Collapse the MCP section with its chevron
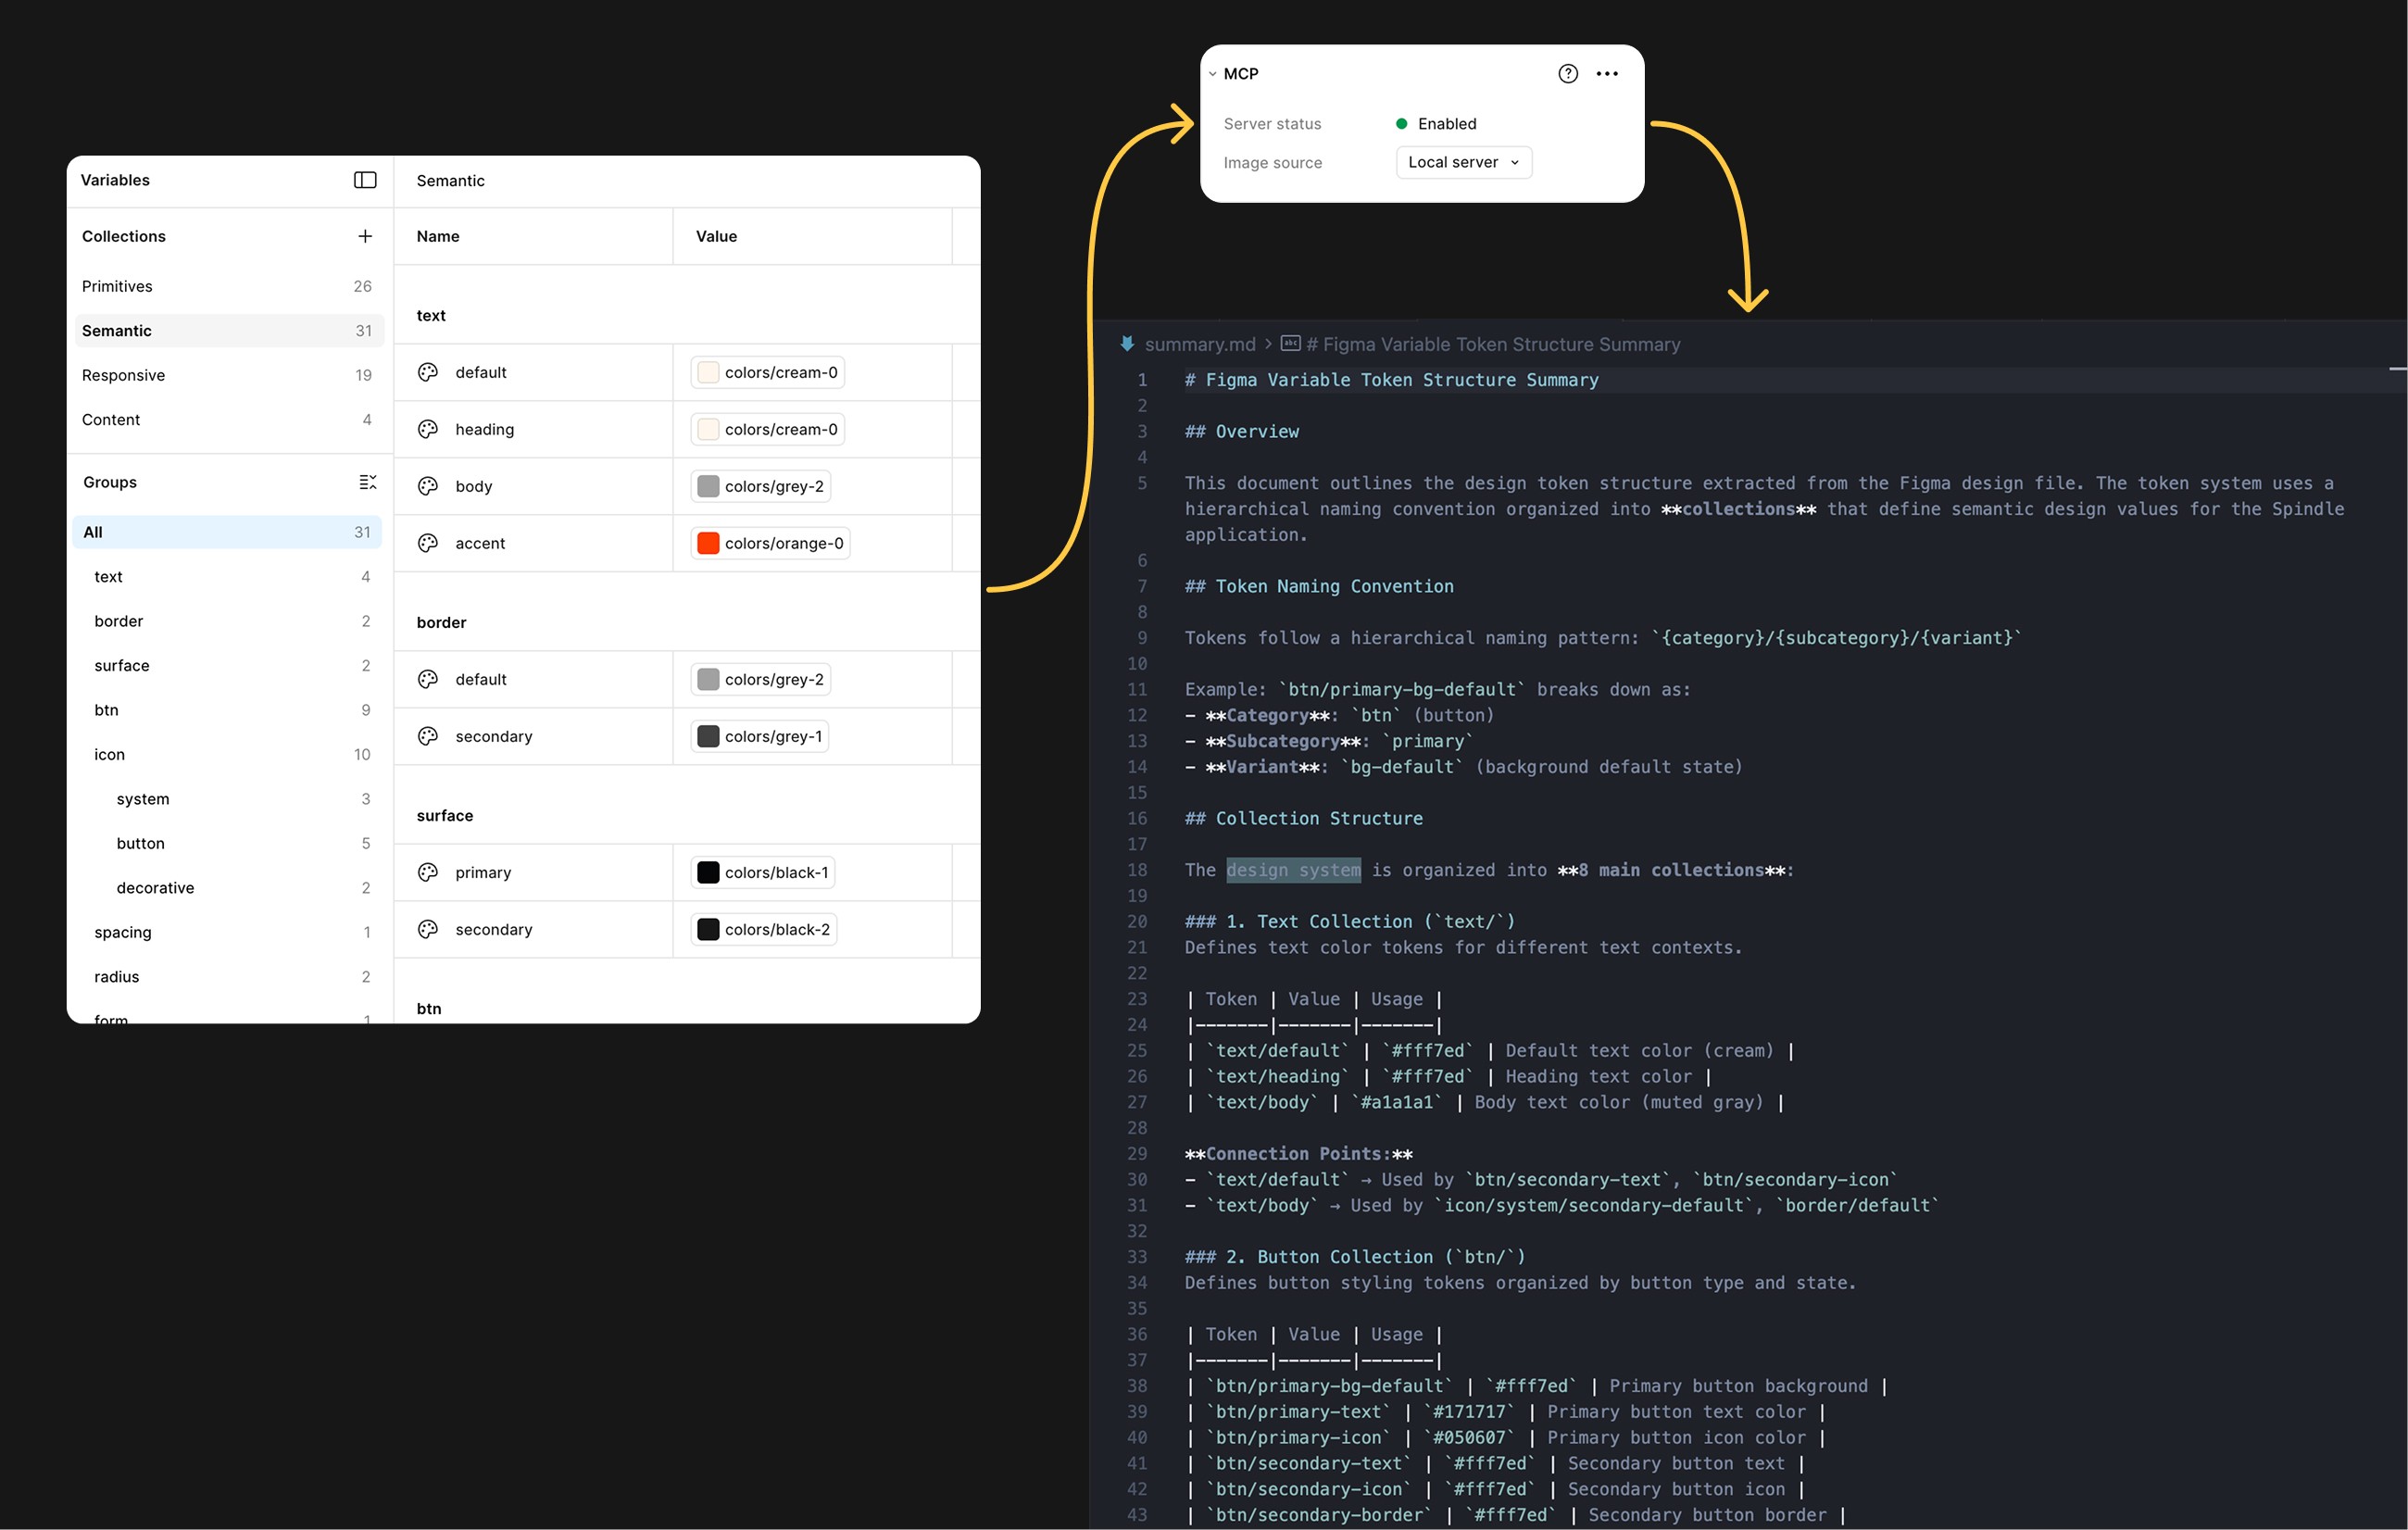2408x1530 pixels. click(1212, 73)
